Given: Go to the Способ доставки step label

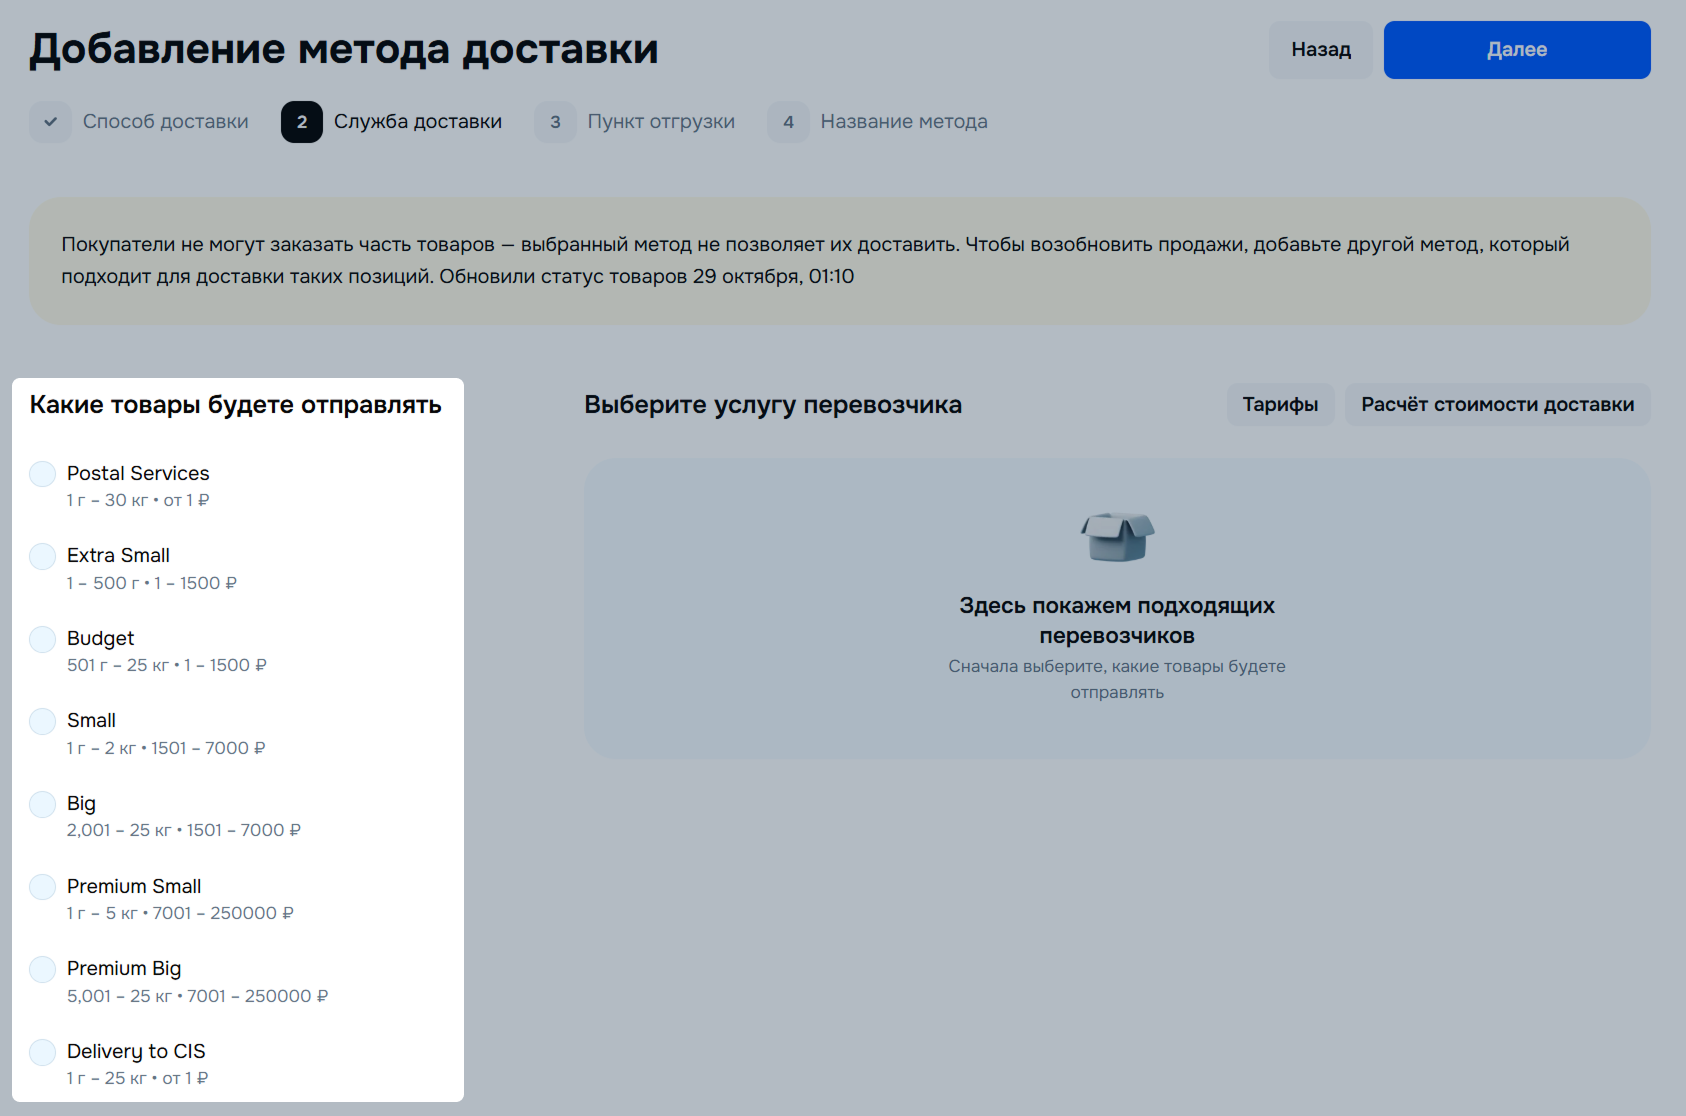Looking at the screenshot, I should pyautogui.click(x=165, y=122).
